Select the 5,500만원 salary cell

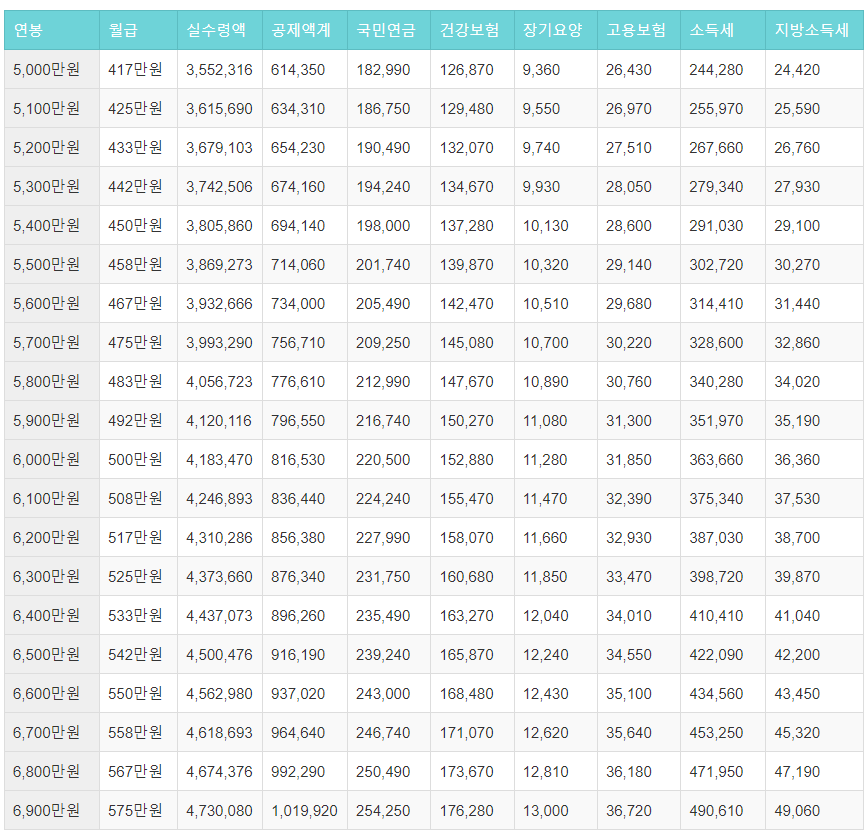[52, 264]
